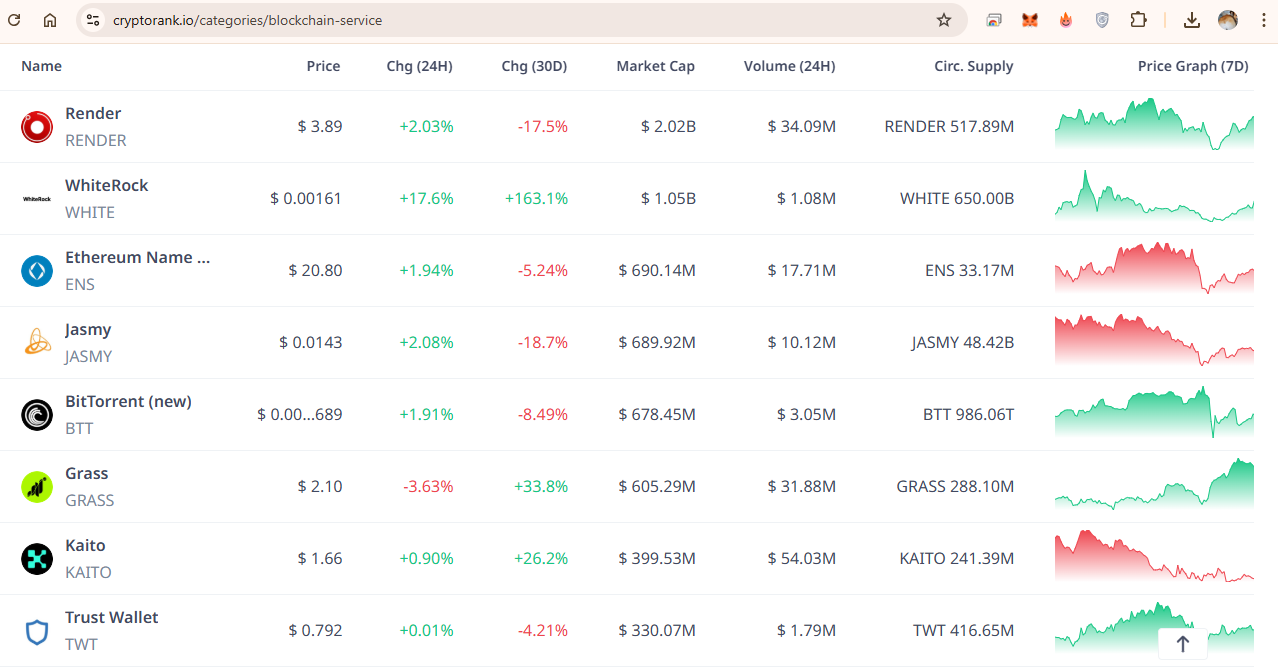The height and width of the screenshot is (672, 1278).
Task: Open browser downloads icon
Action: (x=1191, y=20)
